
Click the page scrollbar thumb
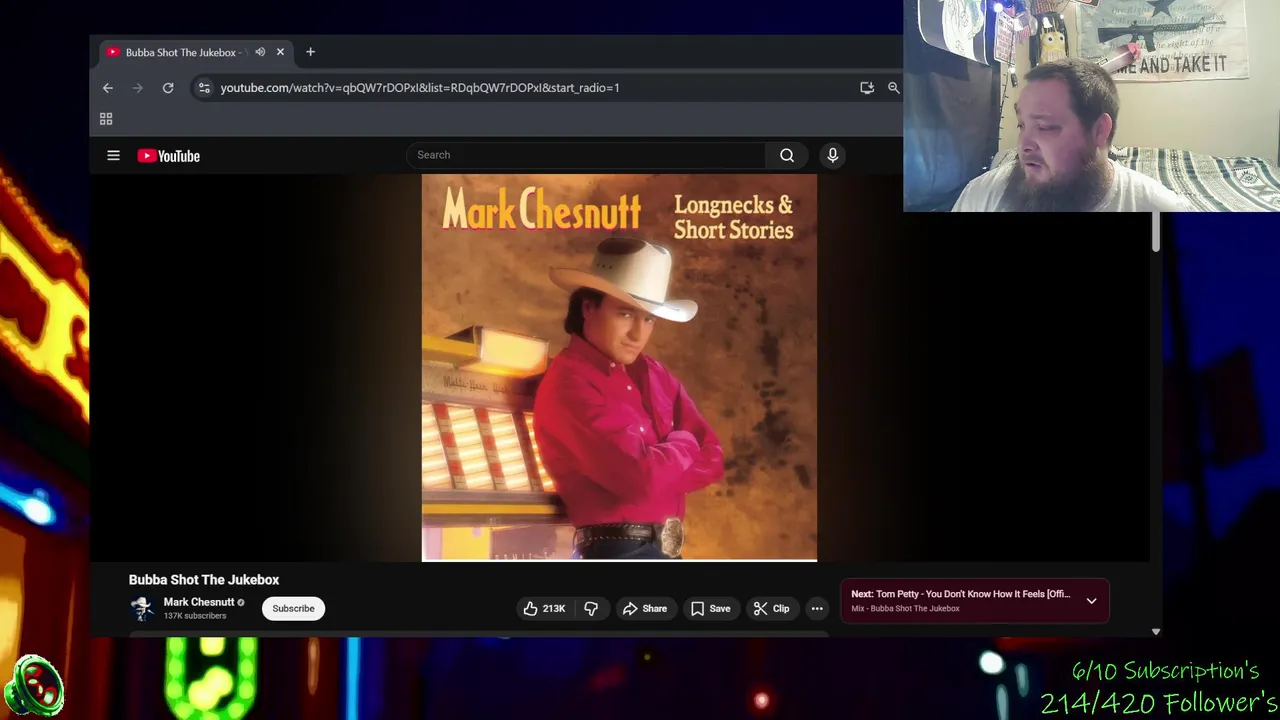point(1155,232)
